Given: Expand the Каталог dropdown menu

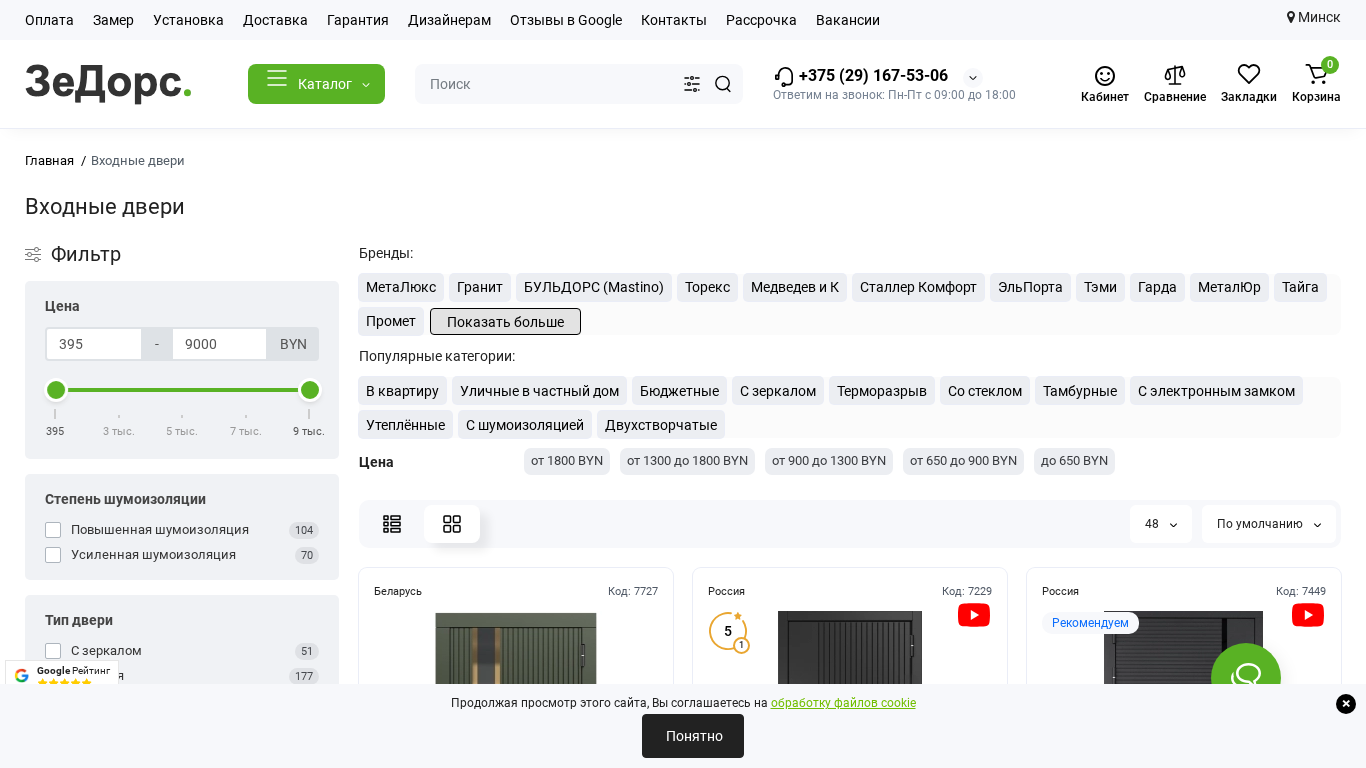Looking at the screenshot, I should (x=316, y=84).
